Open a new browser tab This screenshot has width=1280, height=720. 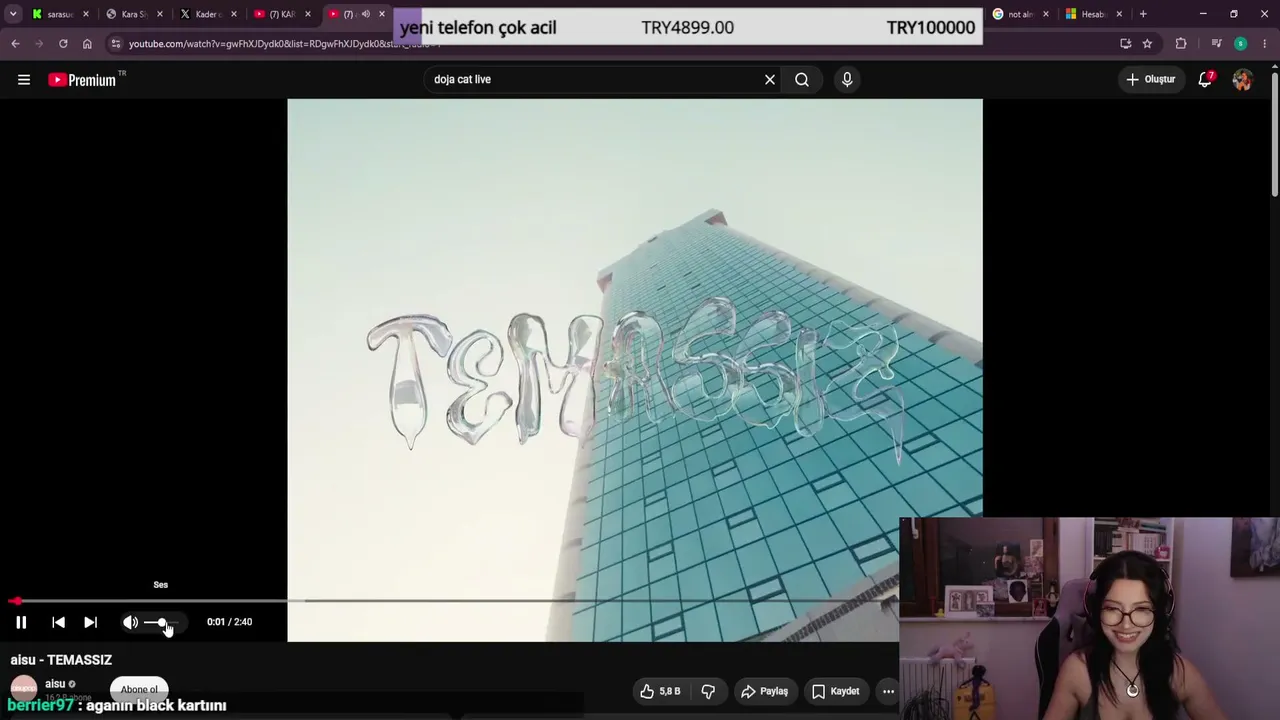[1143, 14]
